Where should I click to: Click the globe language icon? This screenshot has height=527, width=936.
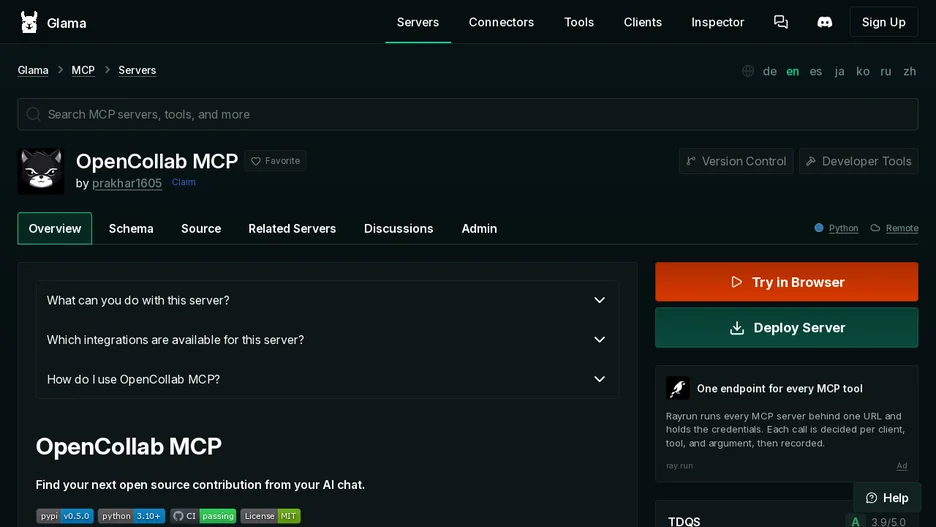point(747,71)
